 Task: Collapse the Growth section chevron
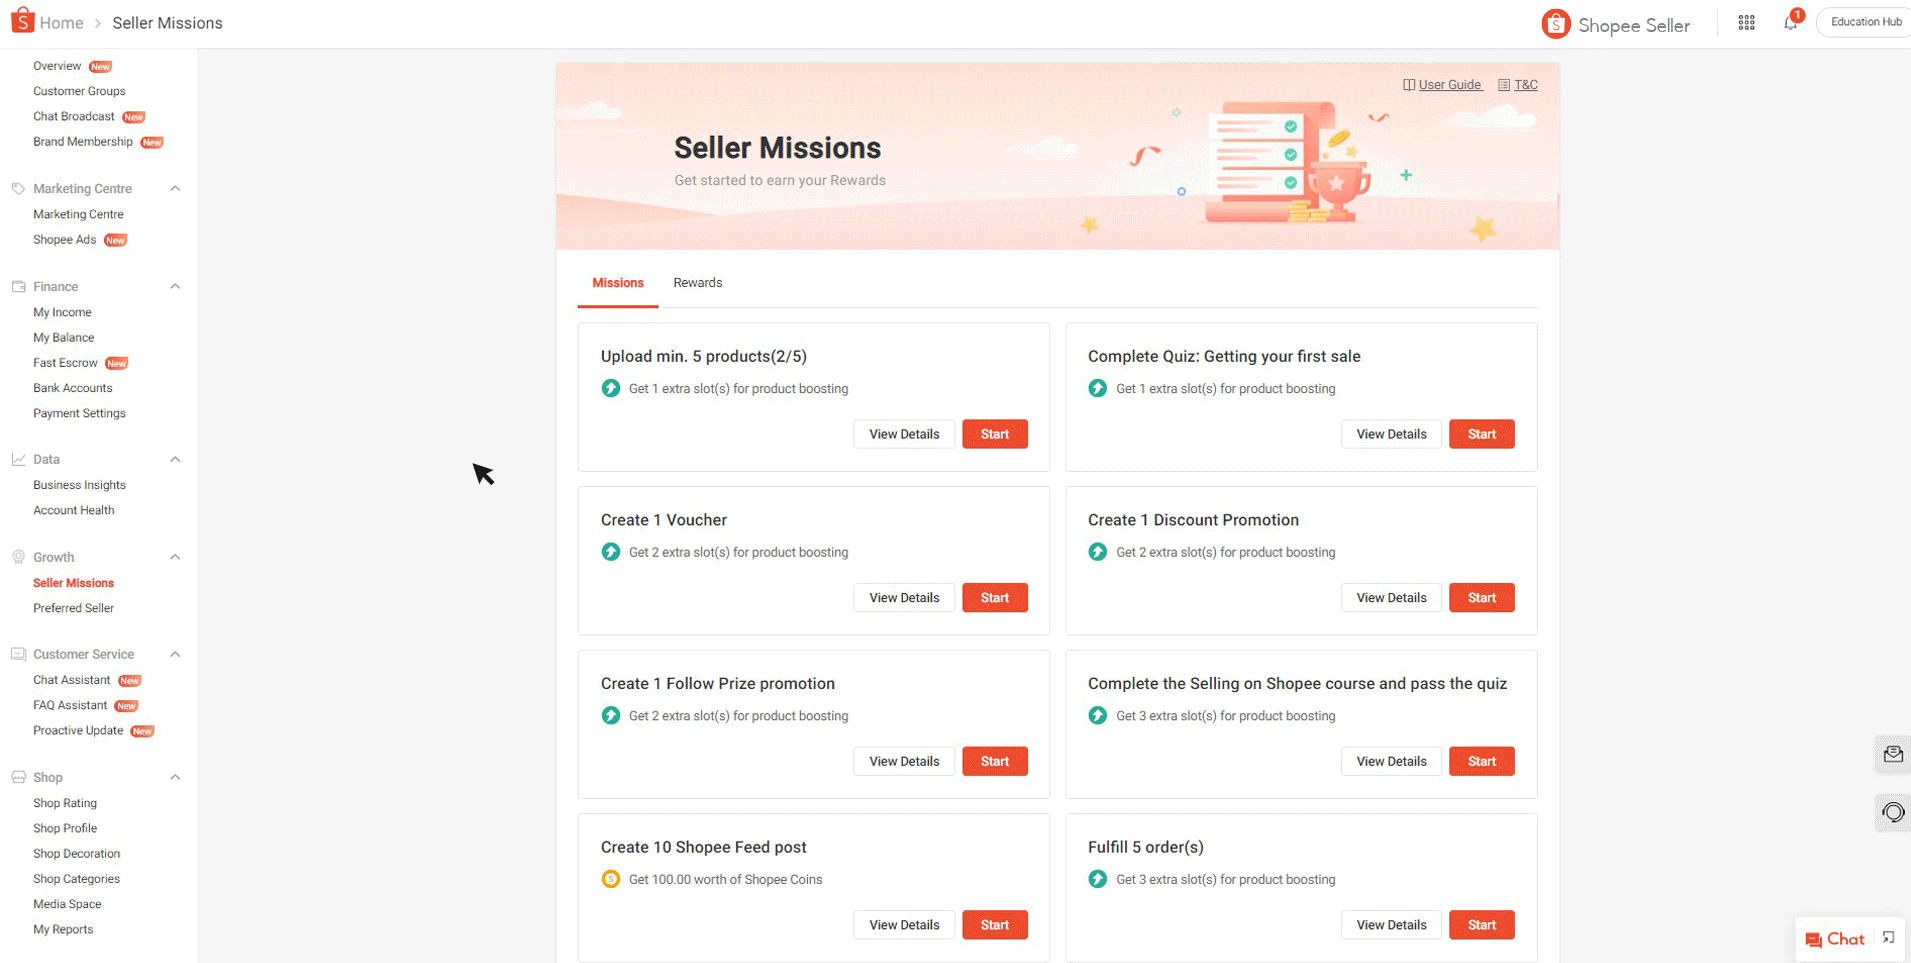point(175,557)
